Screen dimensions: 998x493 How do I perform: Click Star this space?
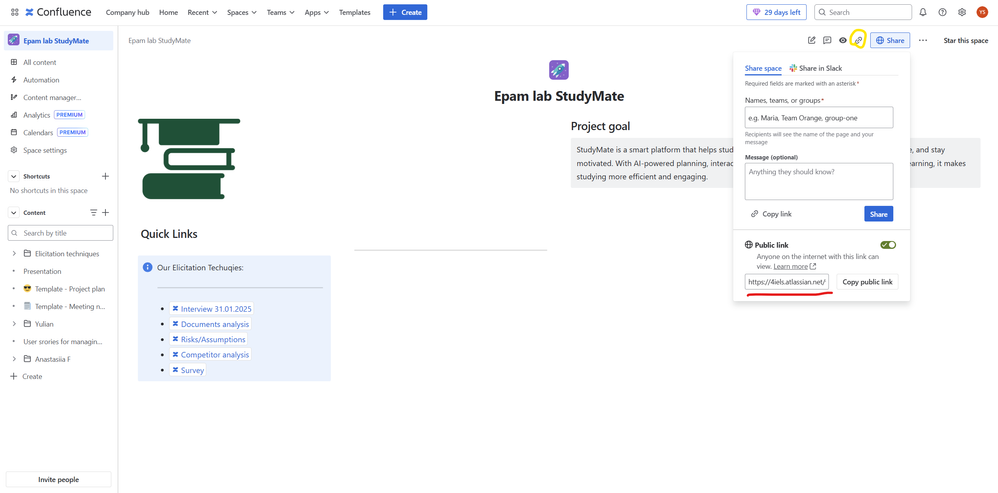tap(966, 40)
